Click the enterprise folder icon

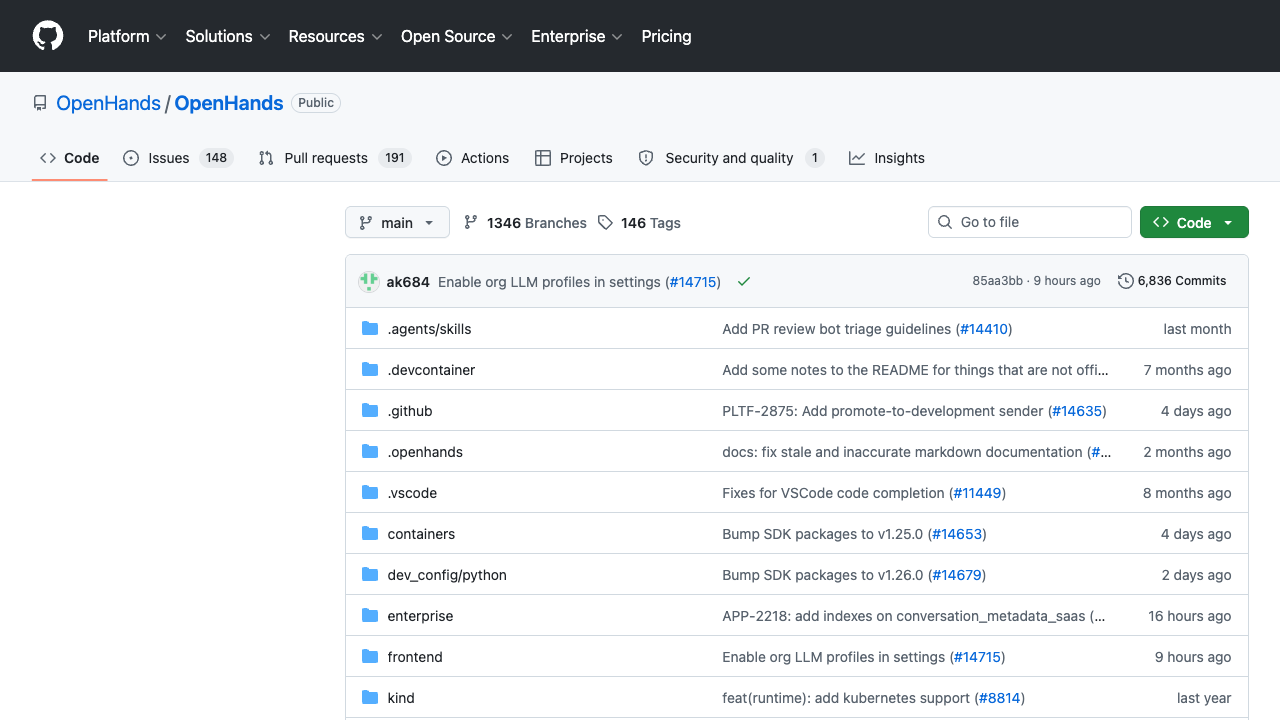[x=370, y=616]
